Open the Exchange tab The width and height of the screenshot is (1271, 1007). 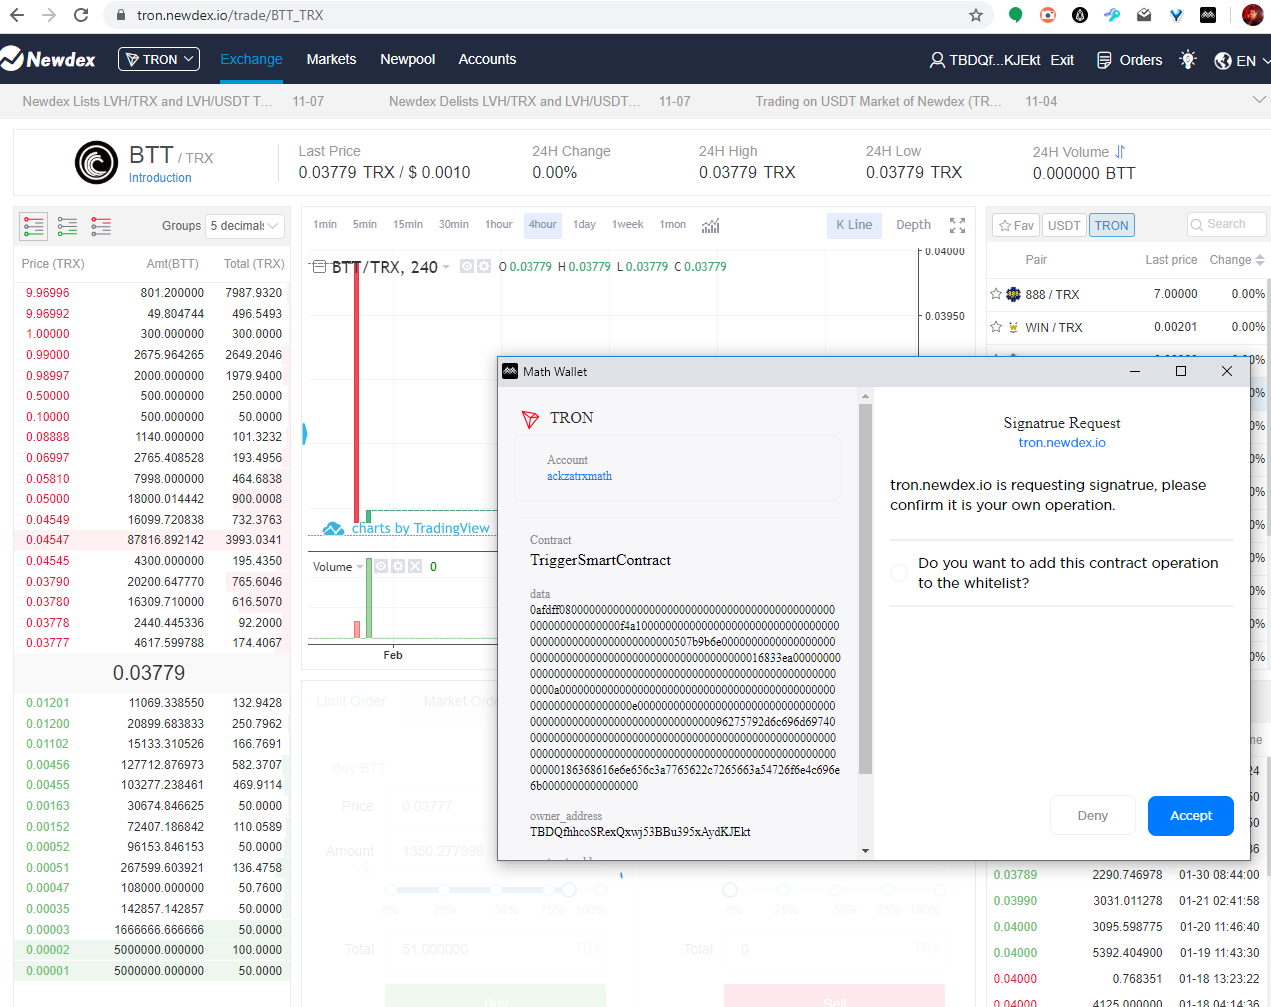251,59
